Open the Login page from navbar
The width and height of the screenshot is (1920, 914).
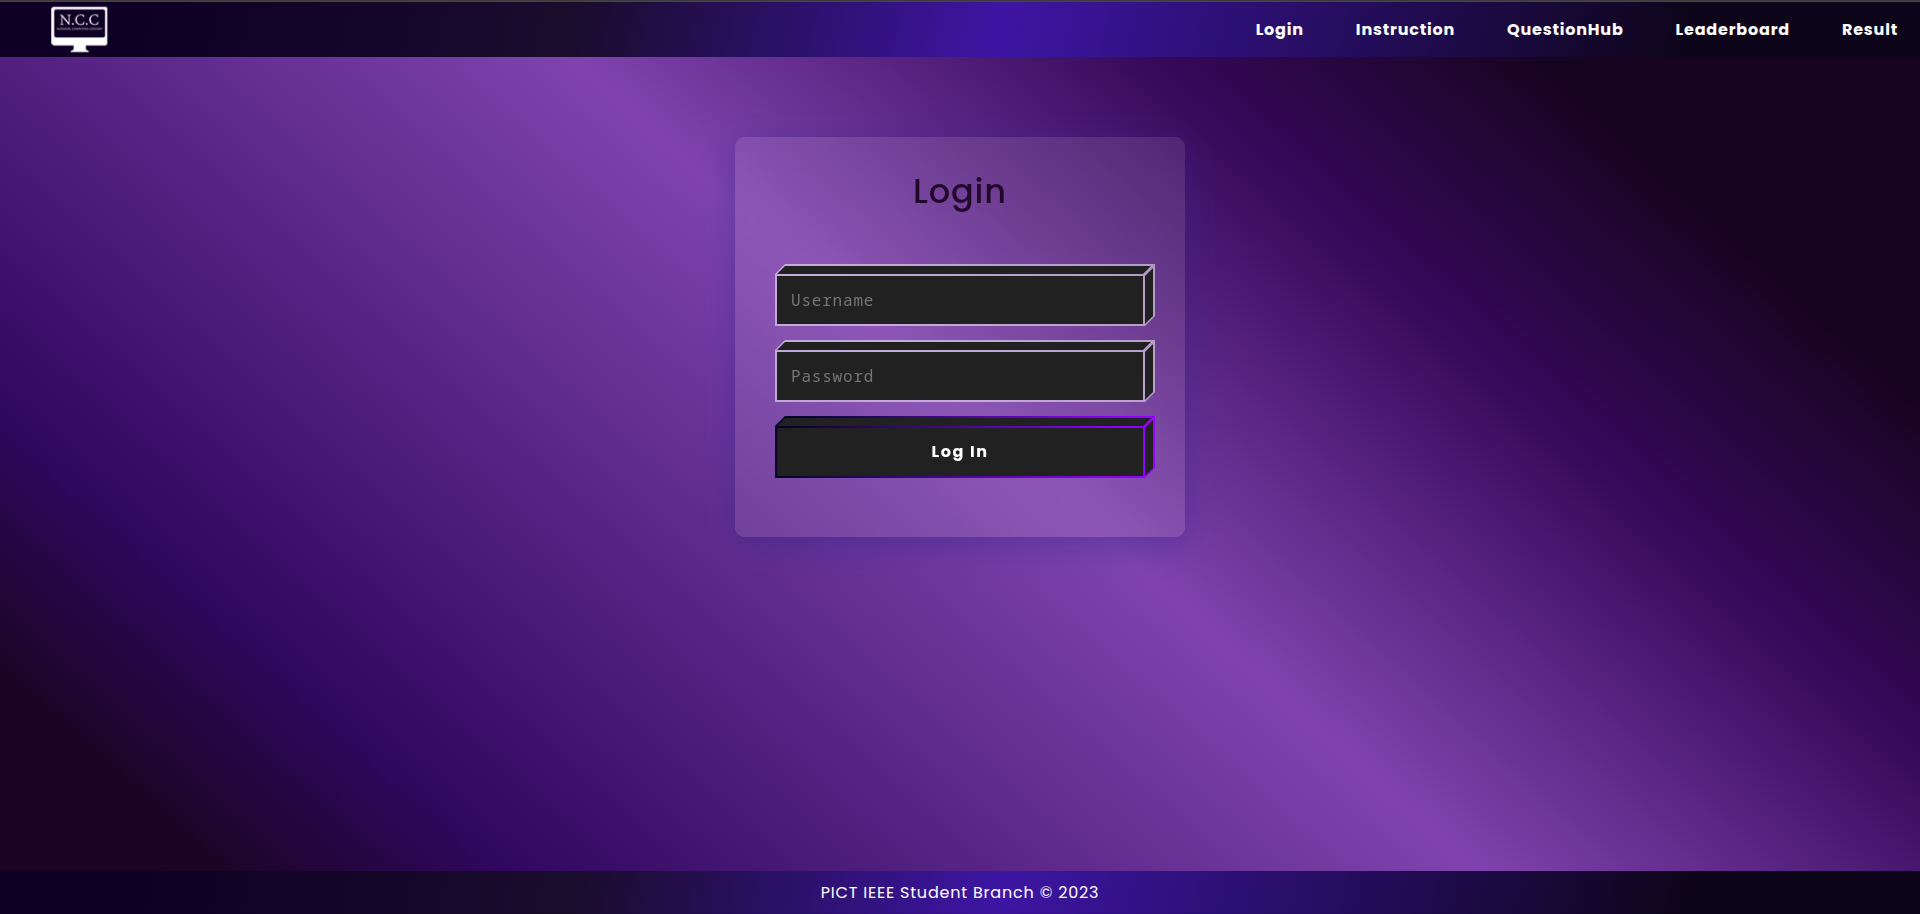tap(1279, 30)
